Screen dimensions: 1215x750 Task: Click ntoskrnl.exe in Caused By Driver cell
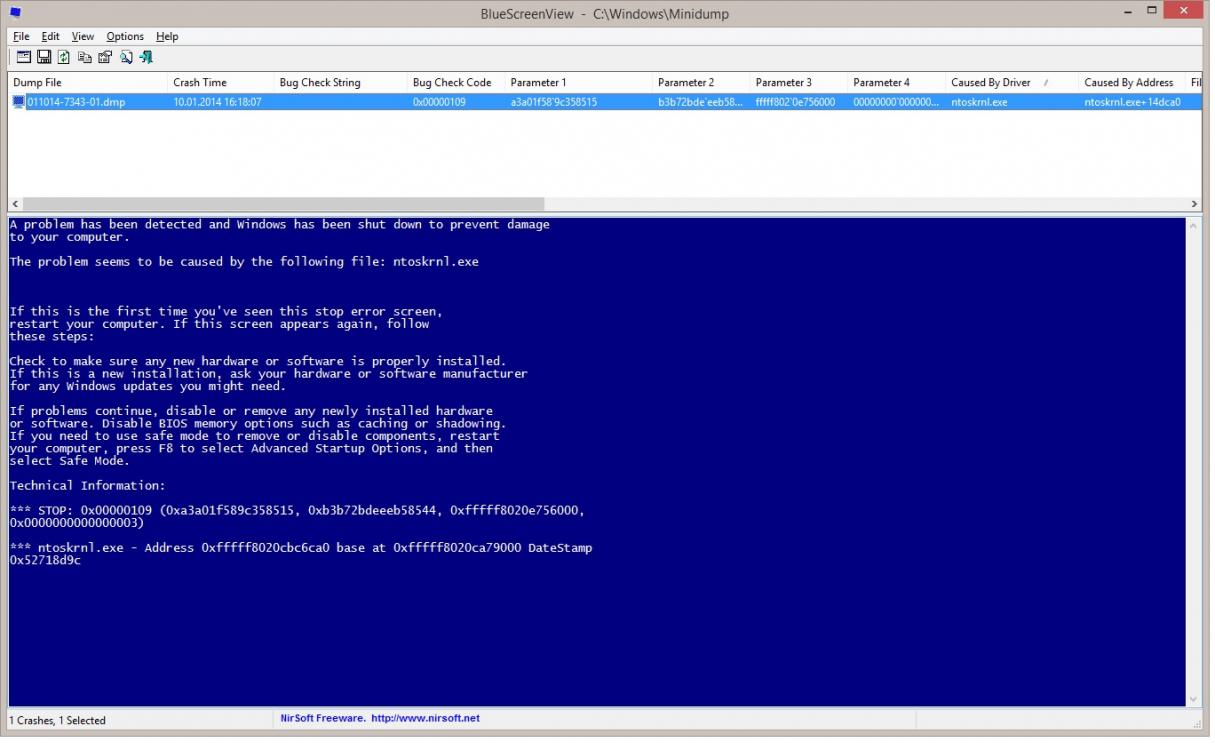tap(979, 102)
